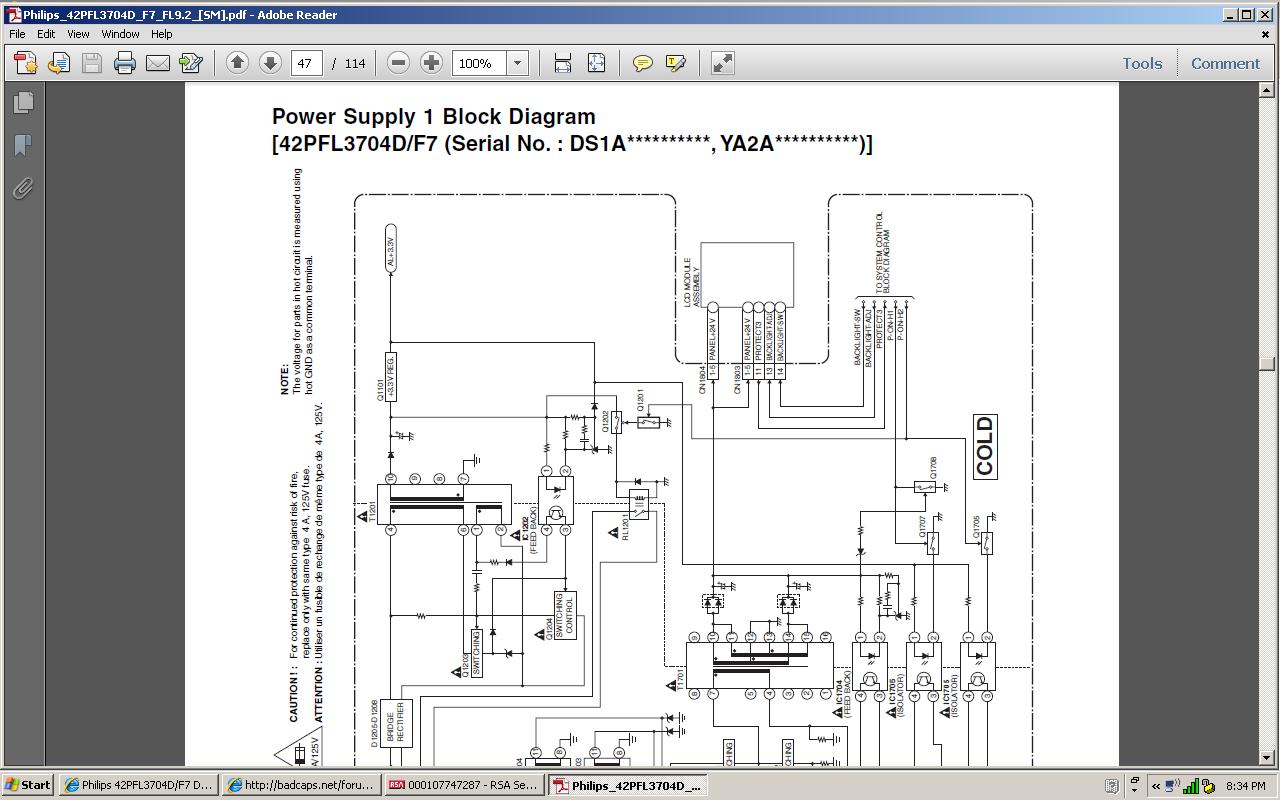The height and width of the screenshot is (800, 1280).
Task: Go to next page arrow
Action: pyautogui.click(x=270, y=63)
